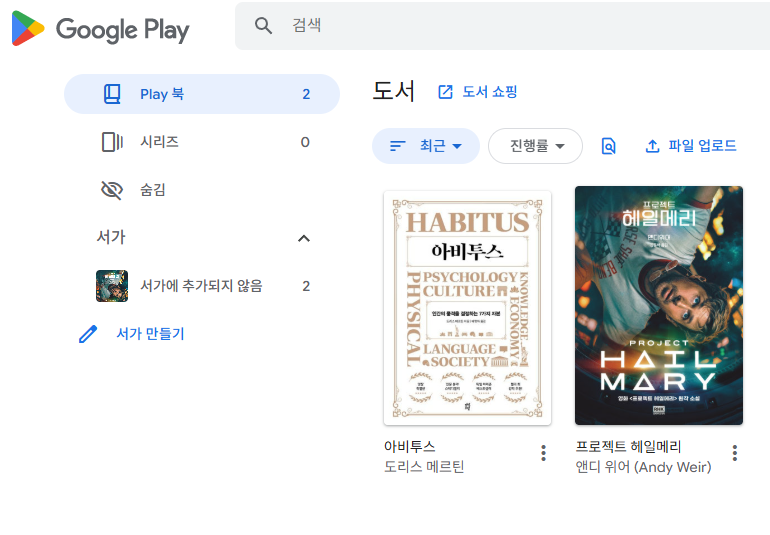Open more options for 아비투스
The height and width of the screenshot is (535, 770).
coord(543,453)
